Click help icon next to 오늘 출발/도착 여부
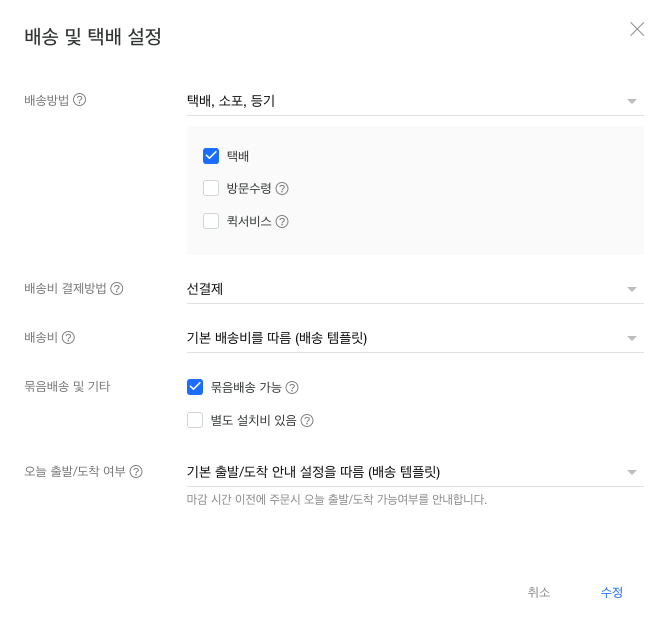Image resolution: width=668 pixels, height=620 pixels. [x=136, y=472]
